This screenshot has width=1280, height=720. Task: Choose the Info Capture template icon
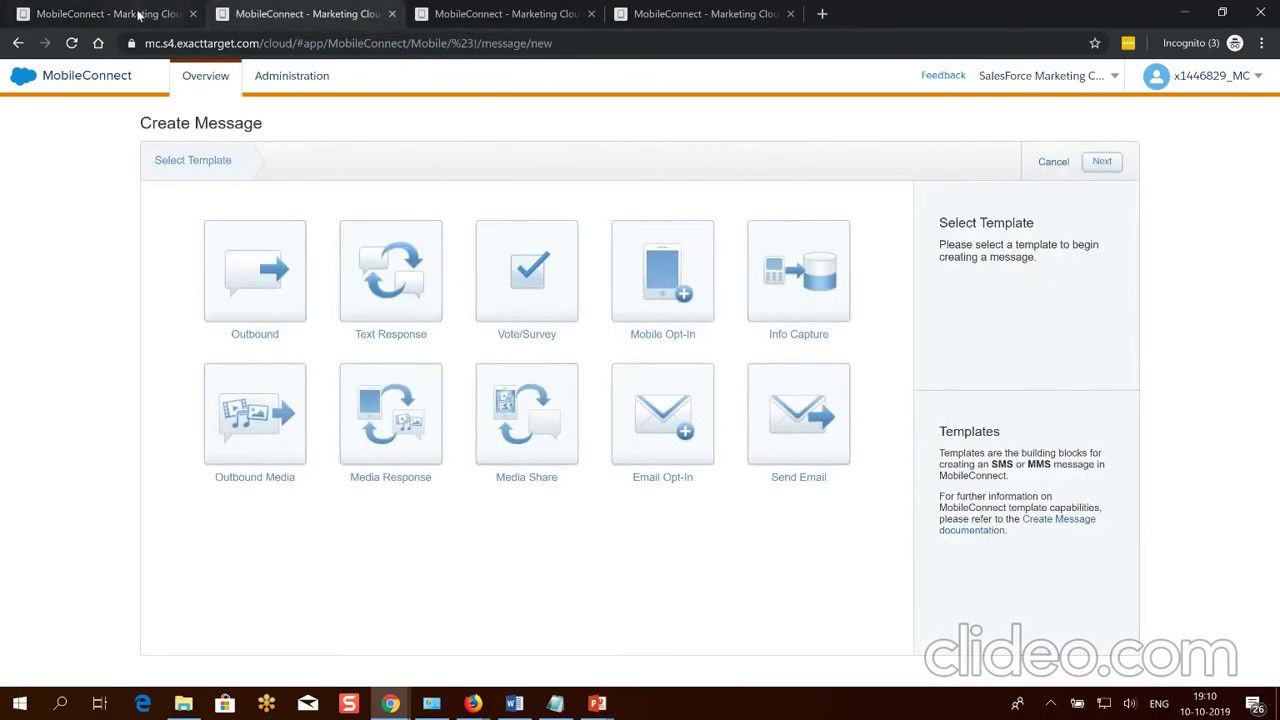click(799, 271)
